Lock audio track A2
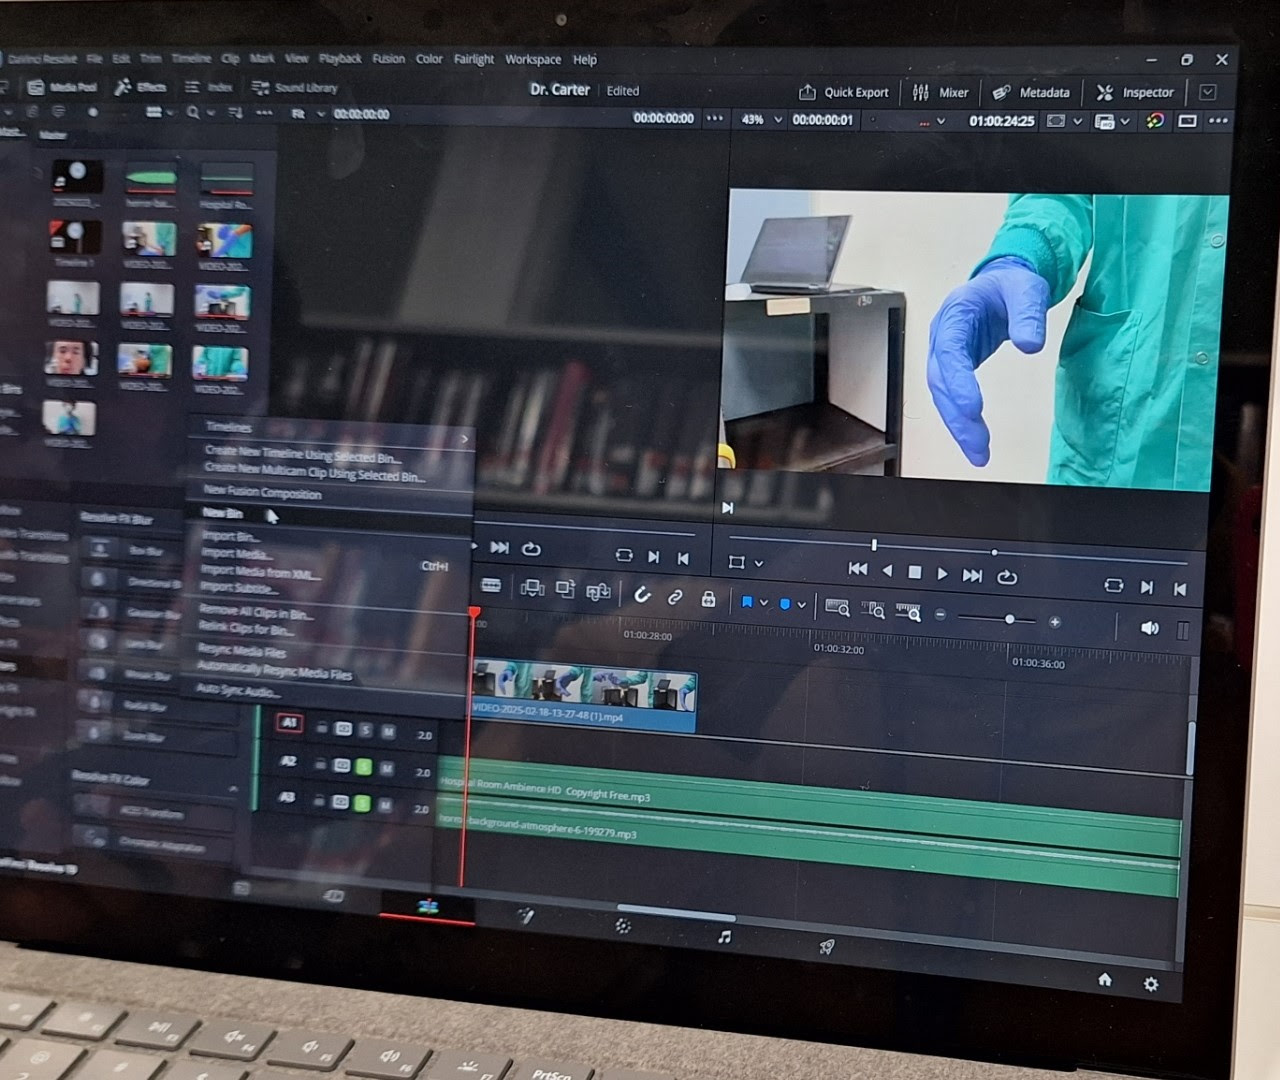1280x1080 pixels. tap(320, 764)
